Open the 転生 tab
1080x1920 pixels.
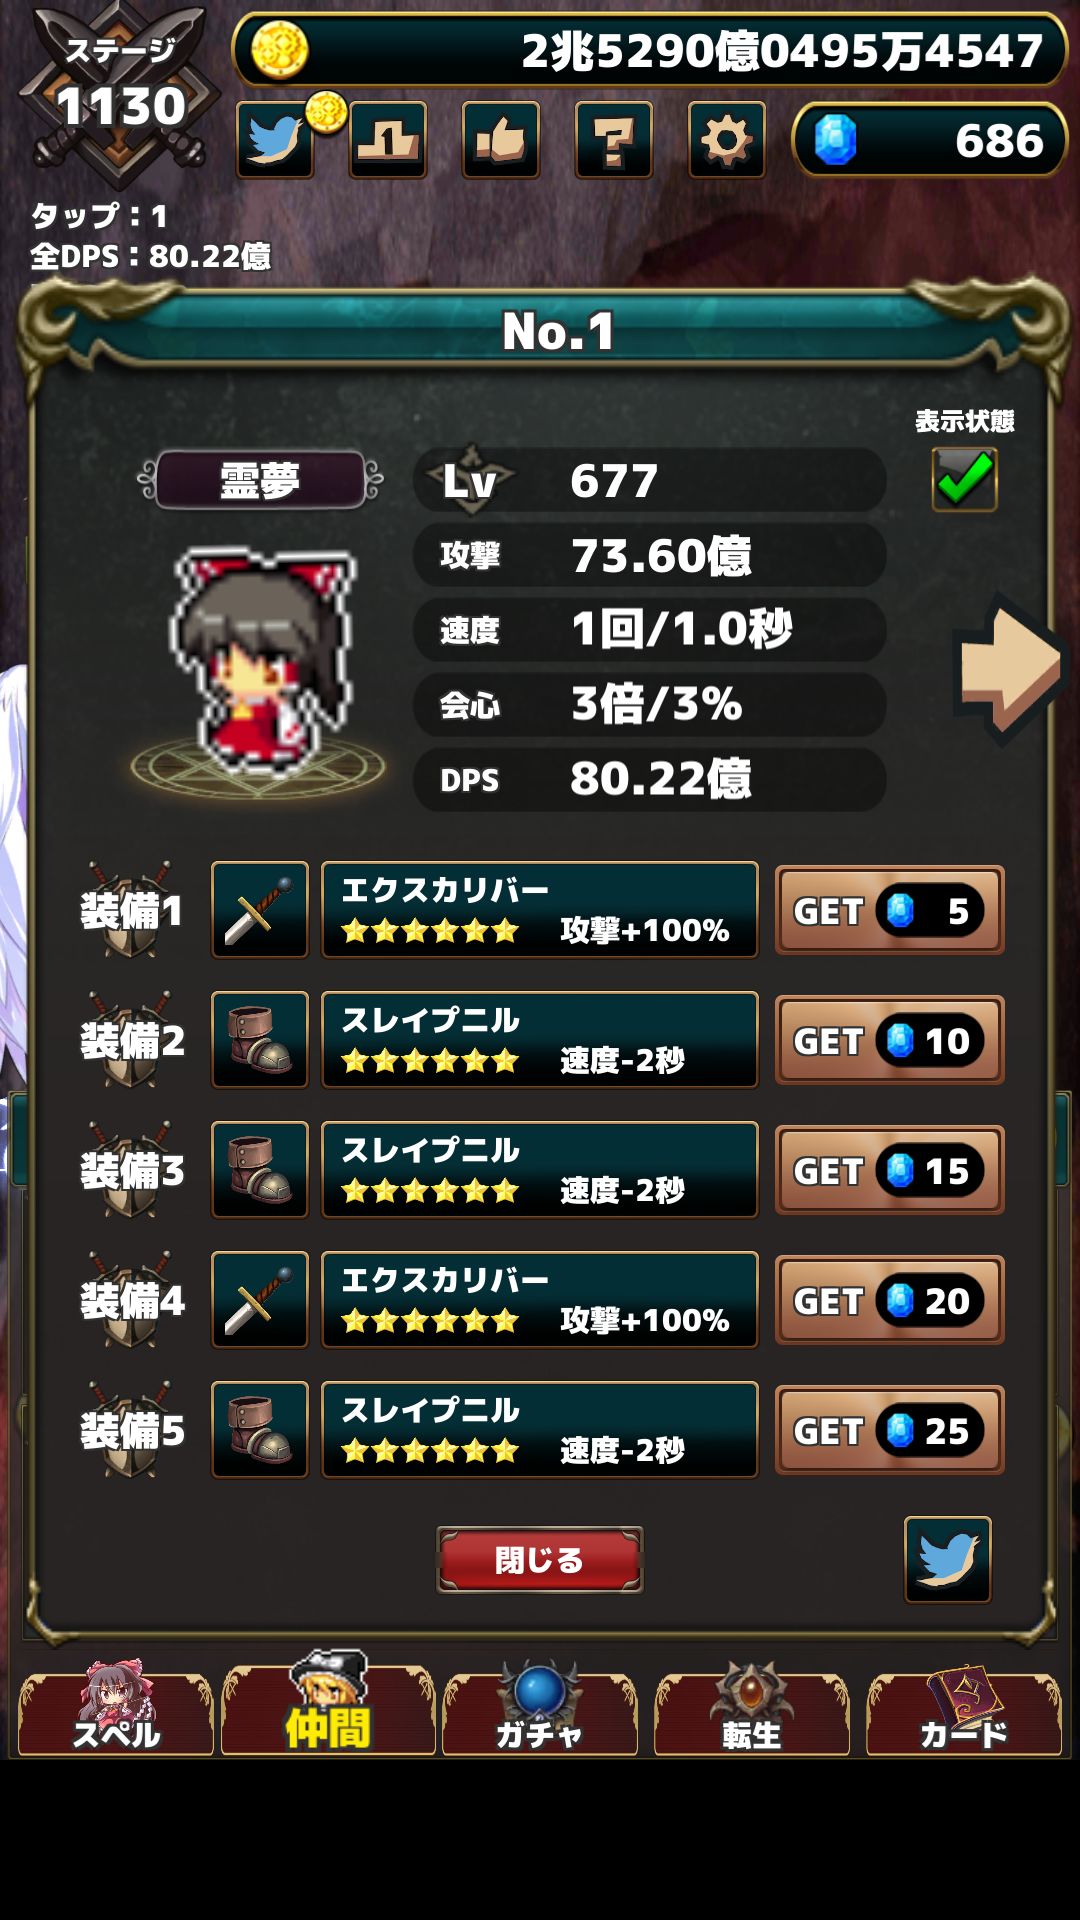[x=752, y=1712]
